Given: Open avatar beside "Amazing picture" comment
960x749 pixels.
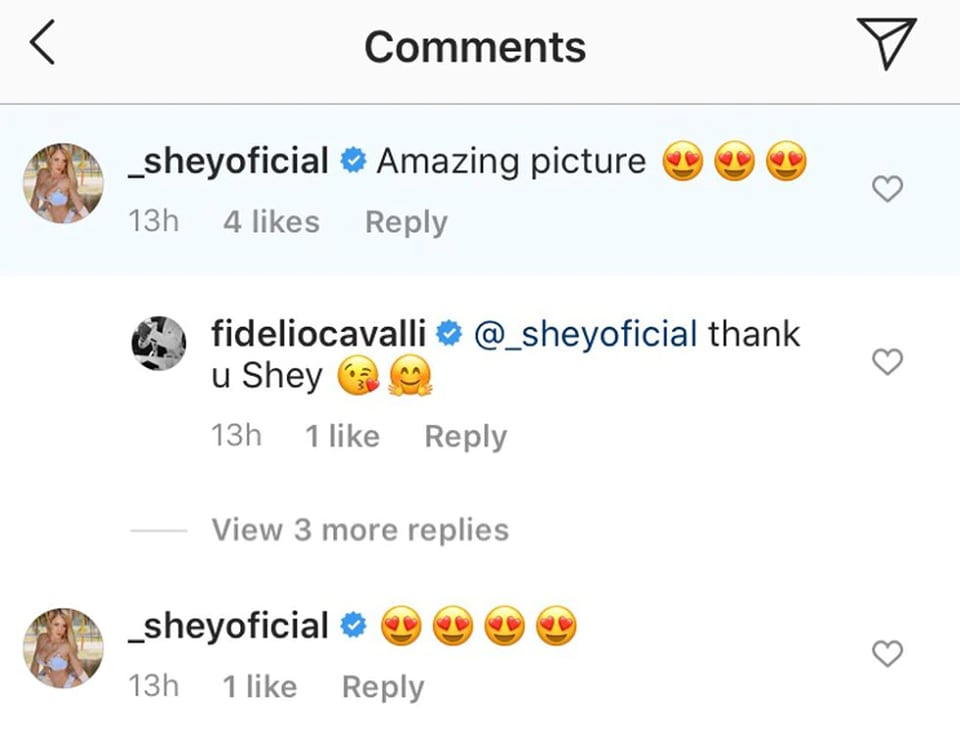Looking at the screenshot, I should pos(63,183).
